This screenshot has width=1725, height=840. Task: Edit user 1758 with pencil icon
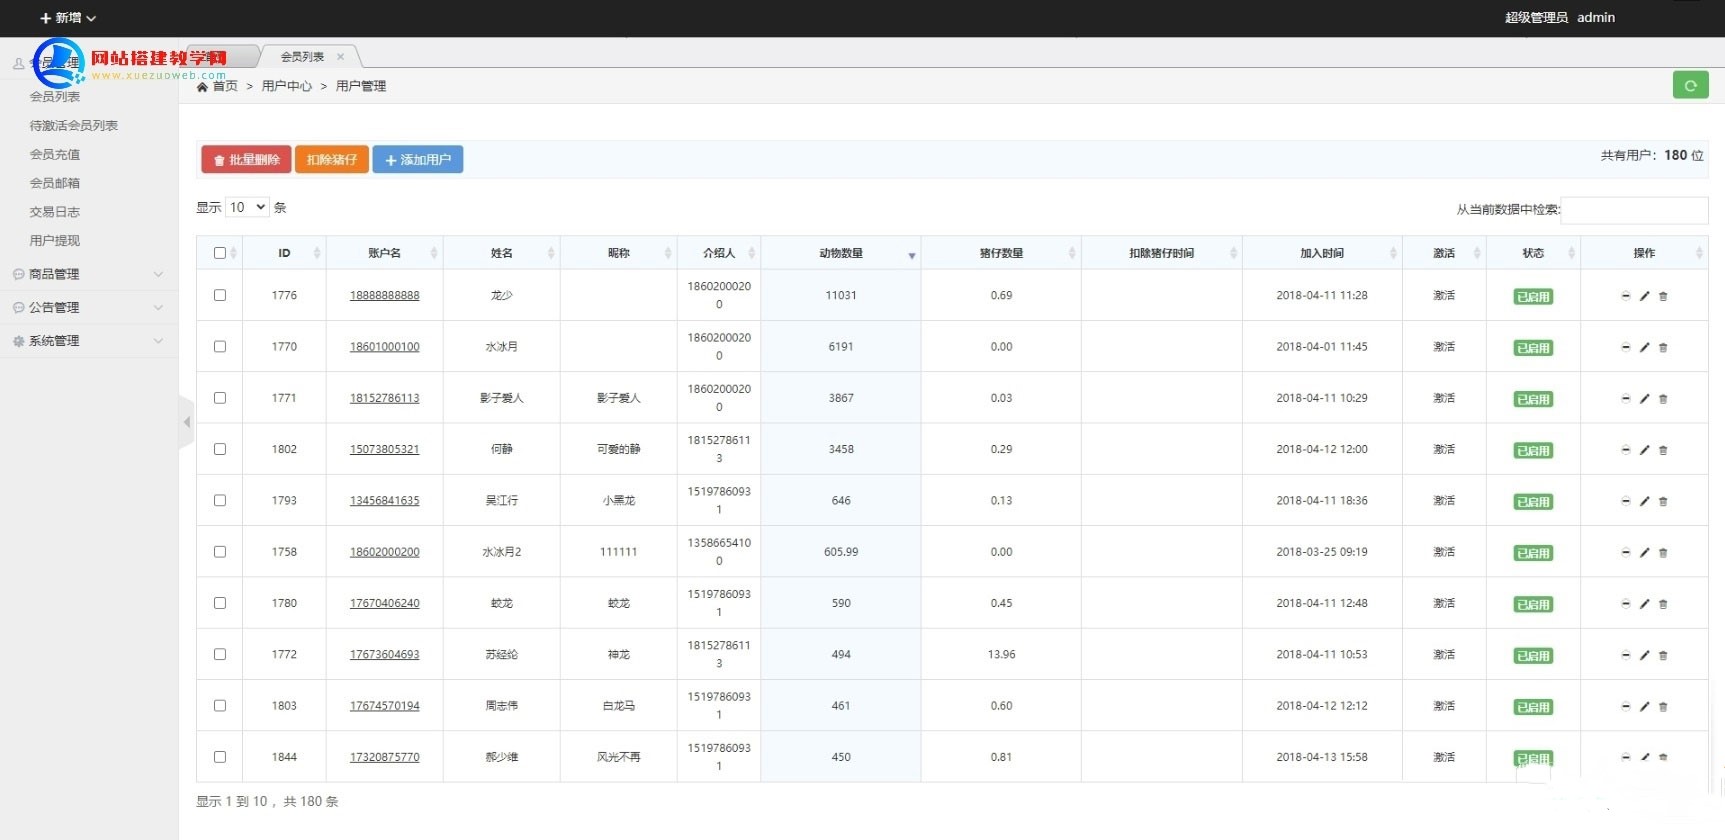coord(1644,552)
